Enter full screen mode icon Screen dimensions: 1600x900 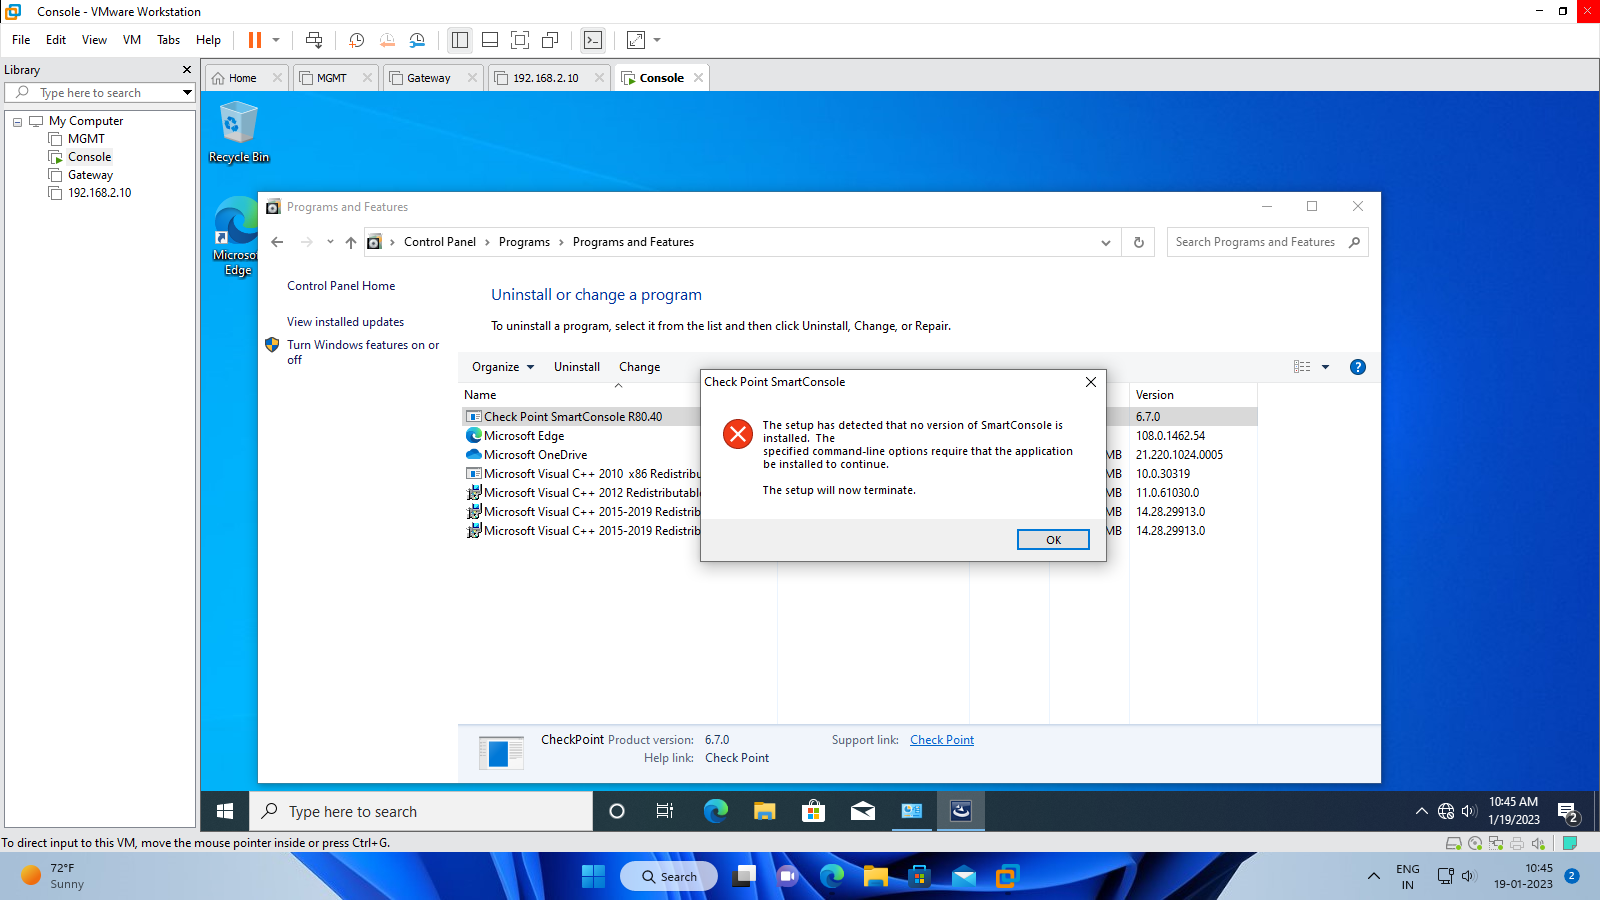coord(520,40)
